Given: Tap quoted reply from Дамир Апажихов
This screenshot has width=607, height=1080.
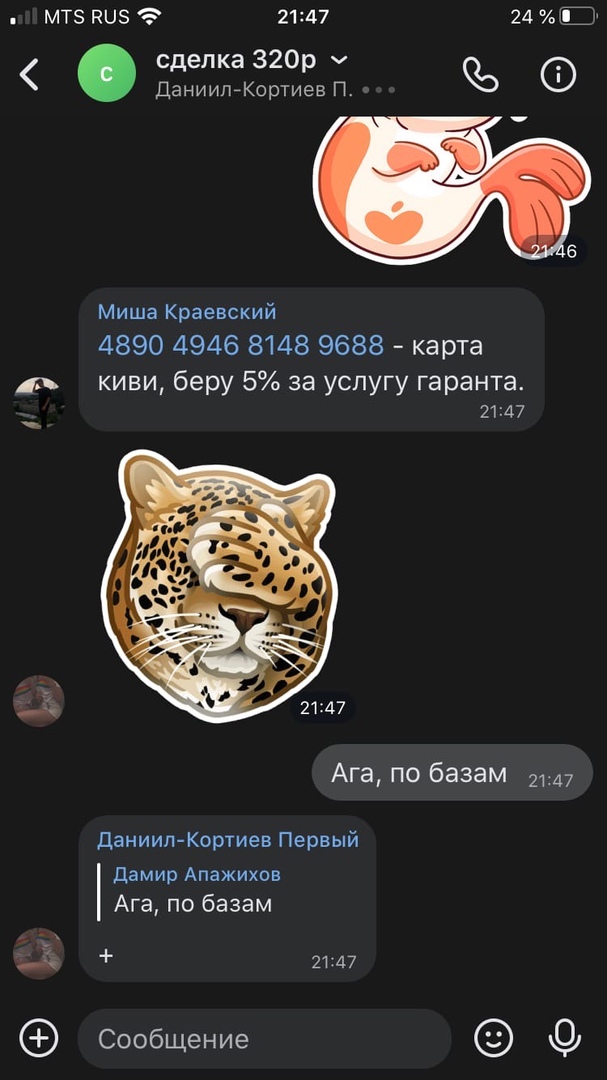Looking at the screenshot, I should [x=196, y=889].
